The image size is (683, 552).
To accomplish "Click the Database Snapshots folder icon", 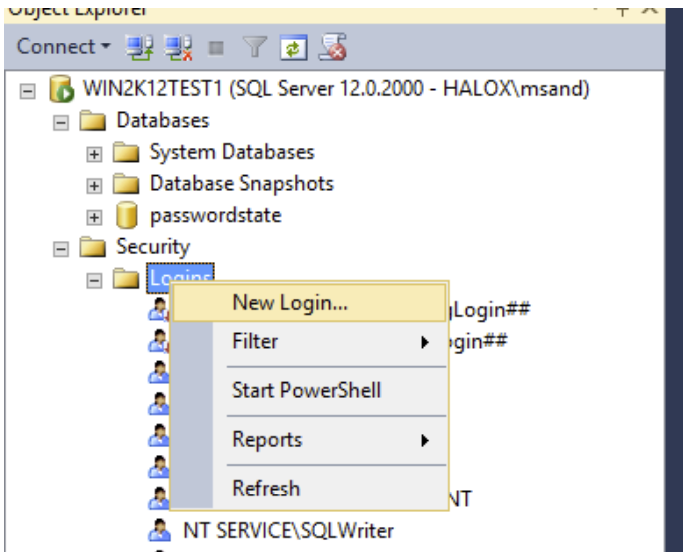I will [x=126, y=183].
